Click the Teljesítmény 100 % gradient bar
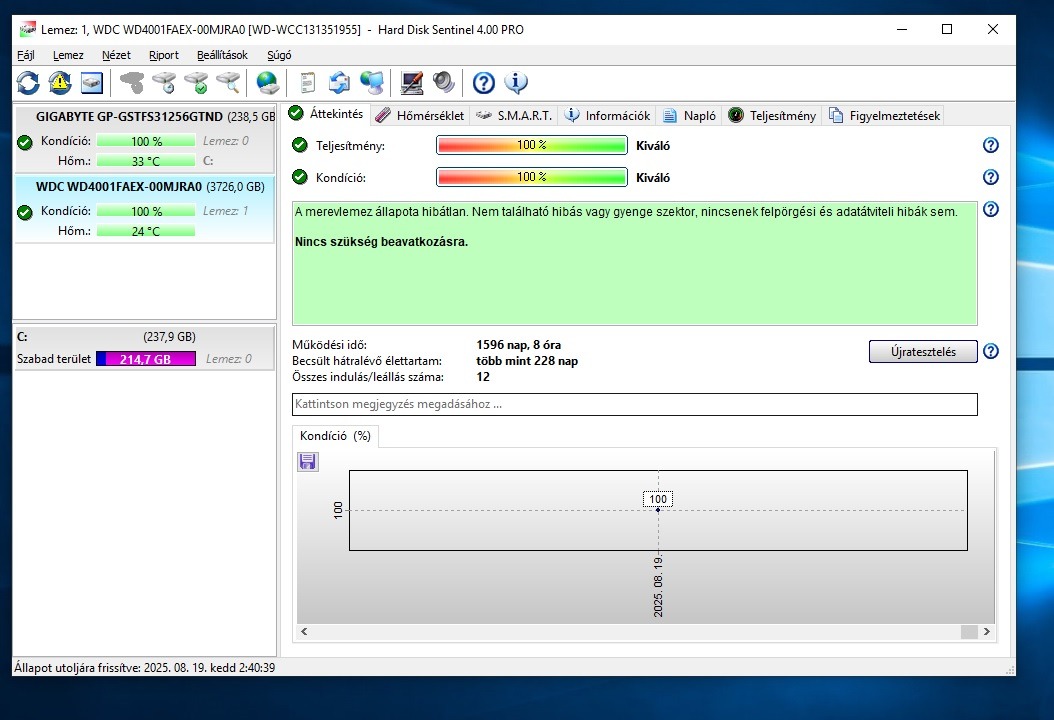 [532, 145]
